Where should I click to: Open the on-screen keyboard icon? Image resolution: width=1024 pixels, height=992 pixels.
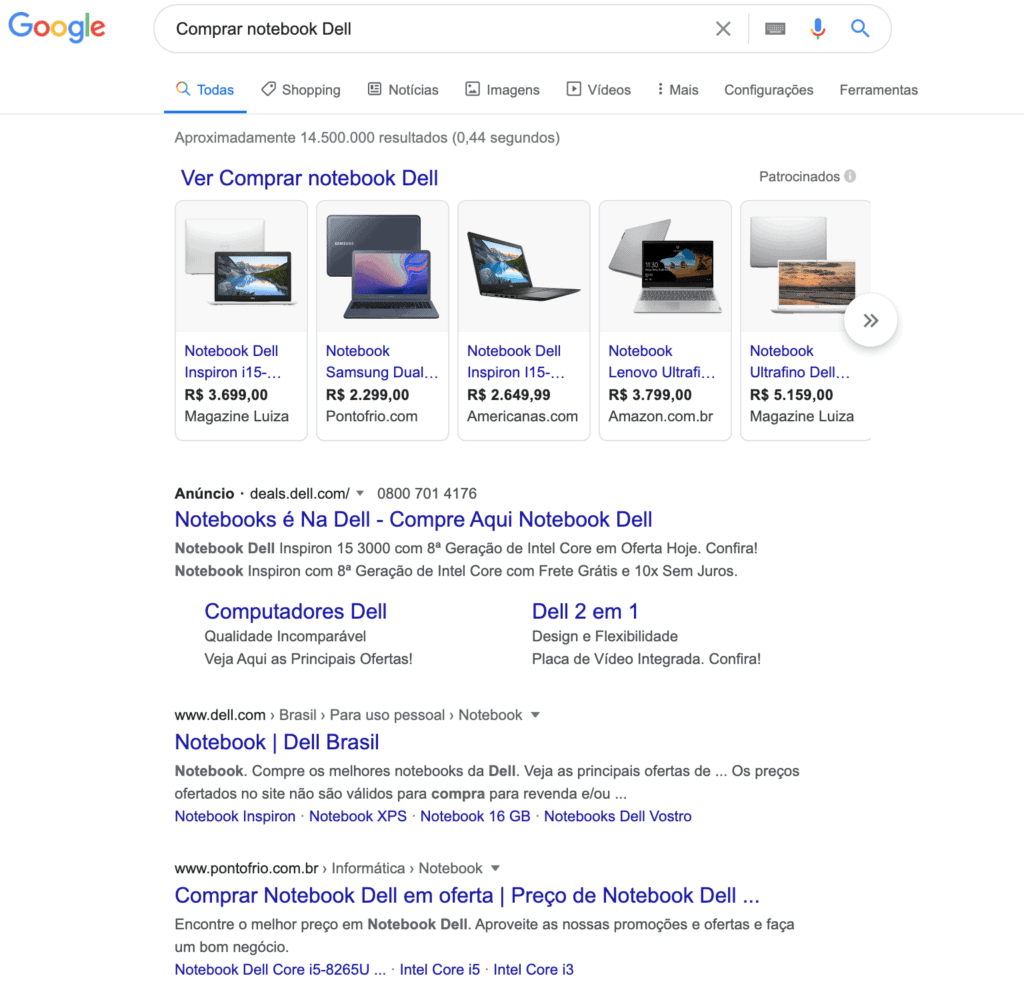775,29
